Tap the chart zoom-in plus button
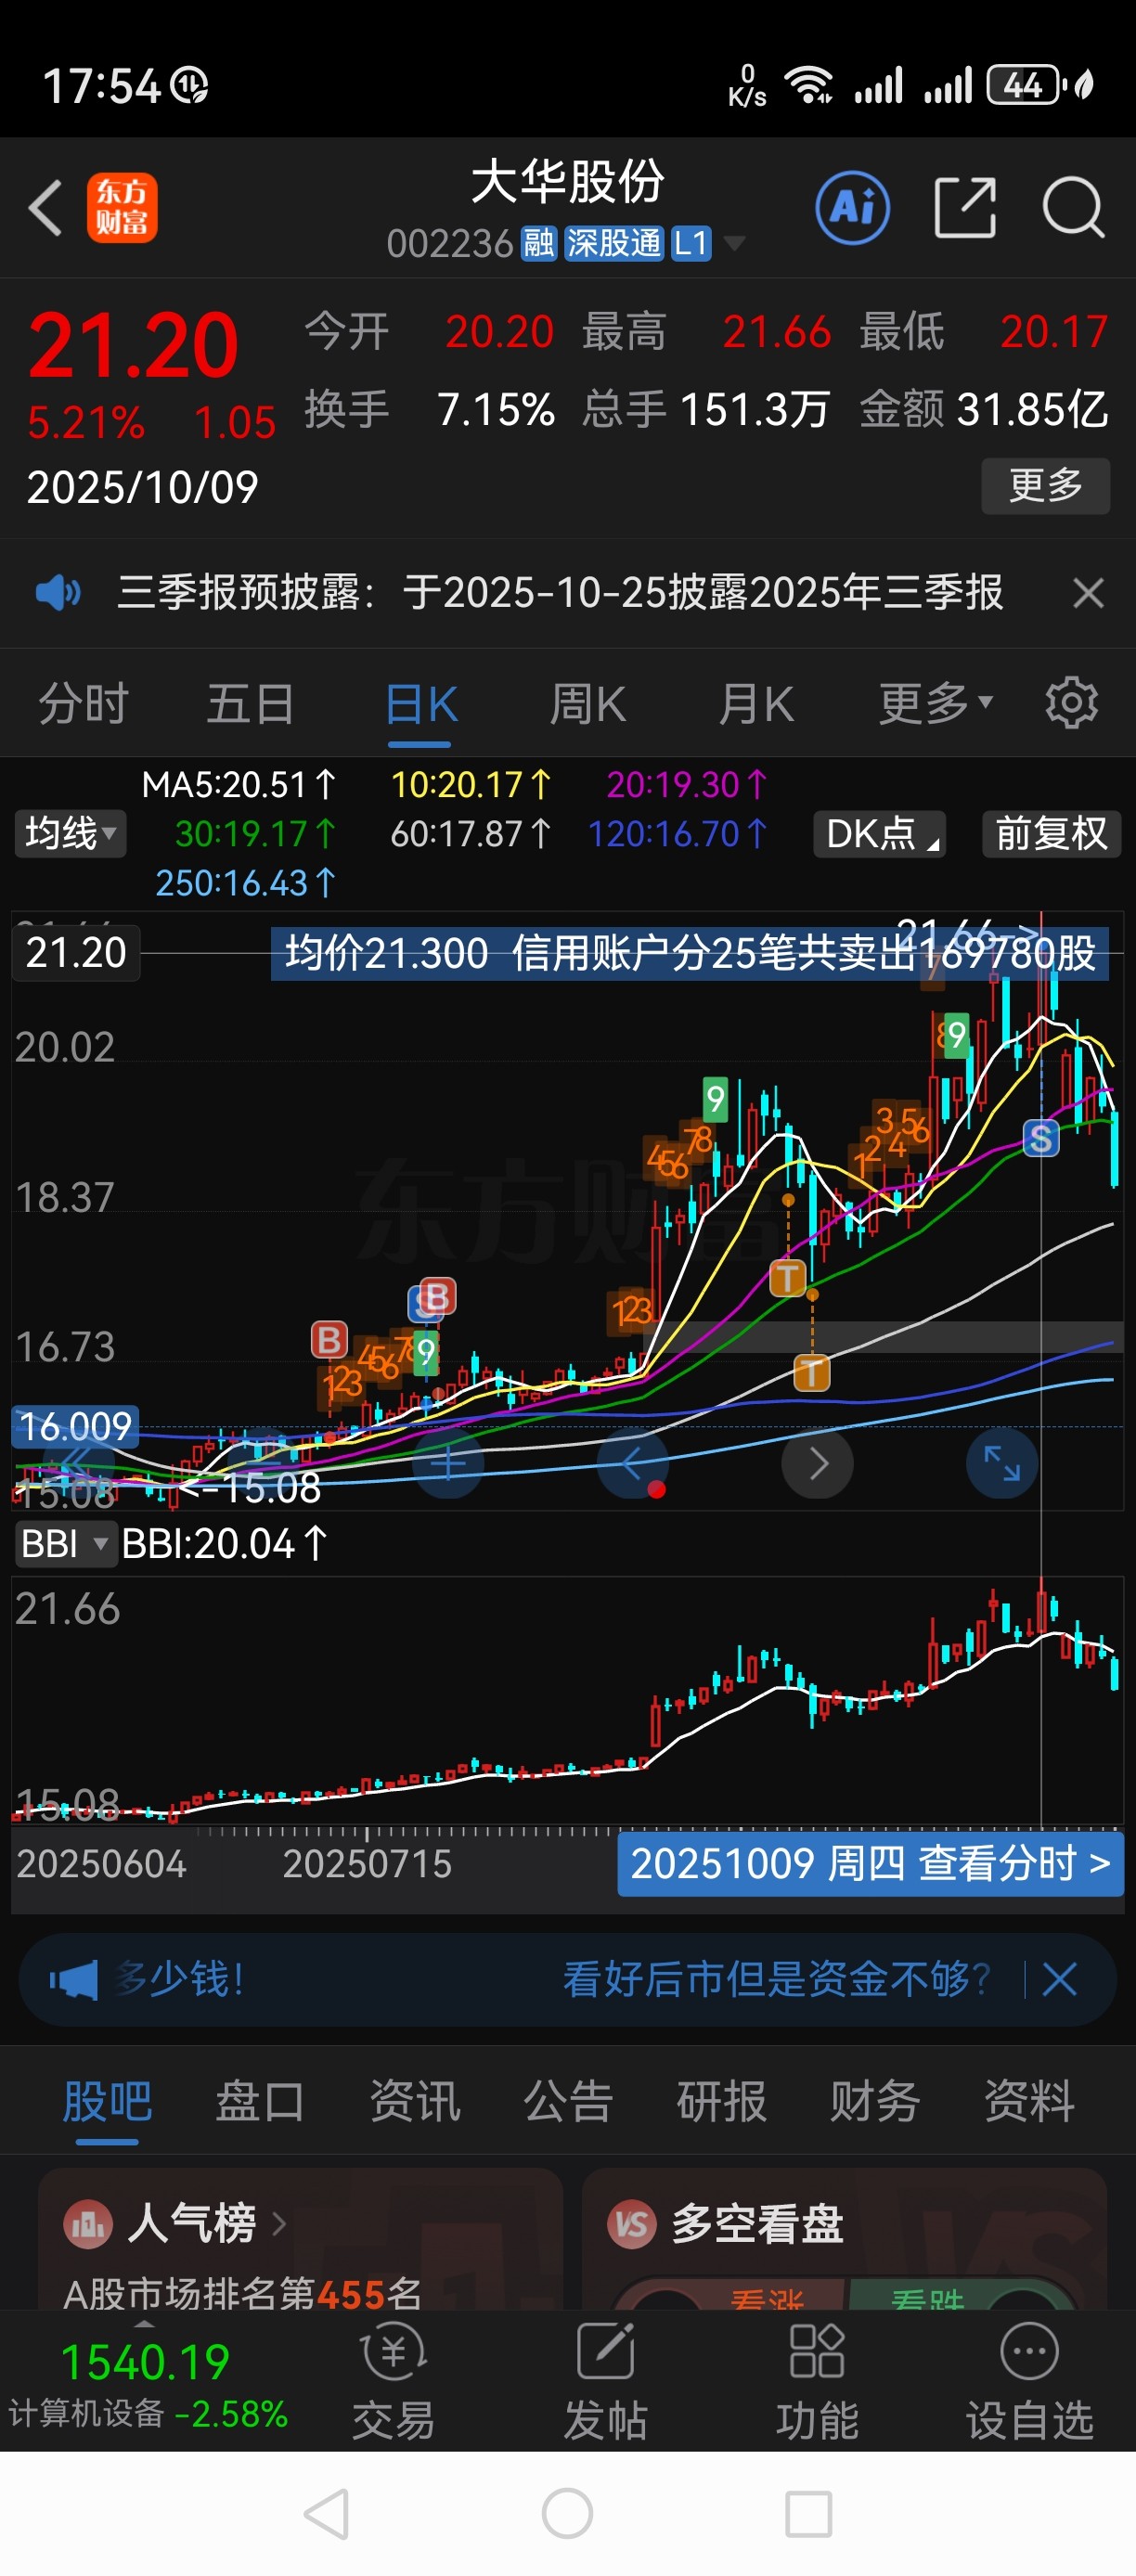The image size is (1136, 2576). pos(448,1463)
